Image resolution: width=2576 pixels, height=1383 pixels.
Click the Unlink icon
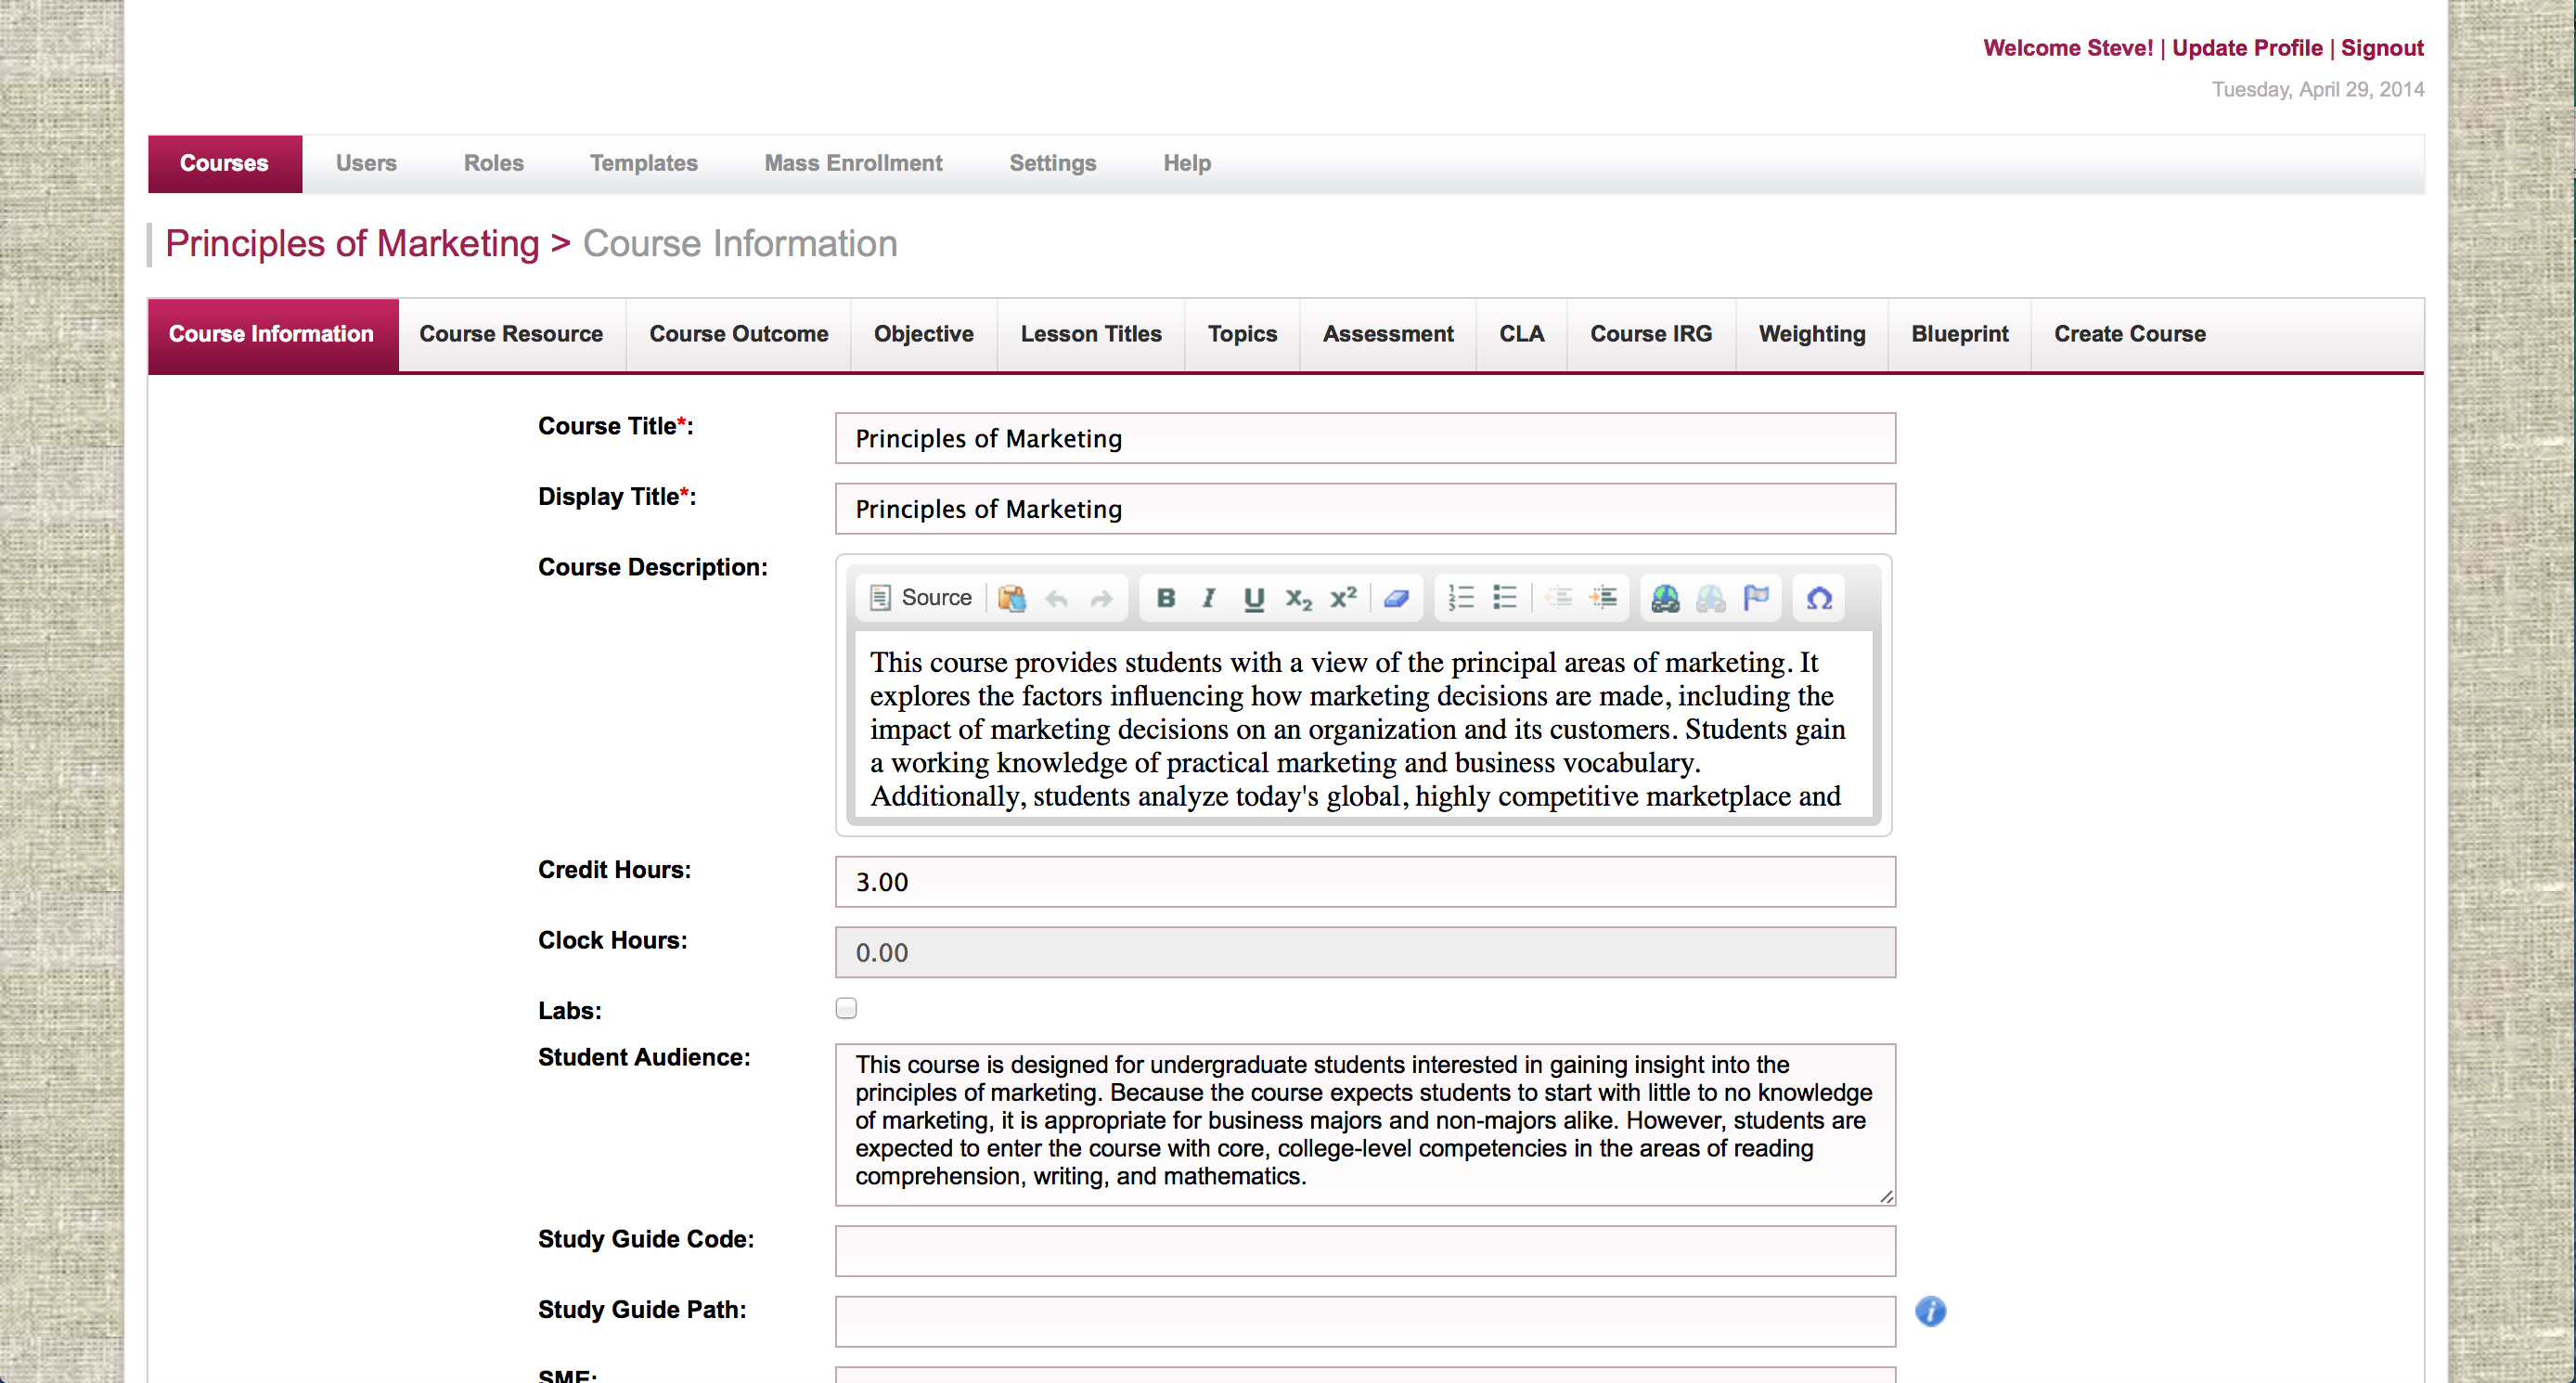pos(1710,598)
